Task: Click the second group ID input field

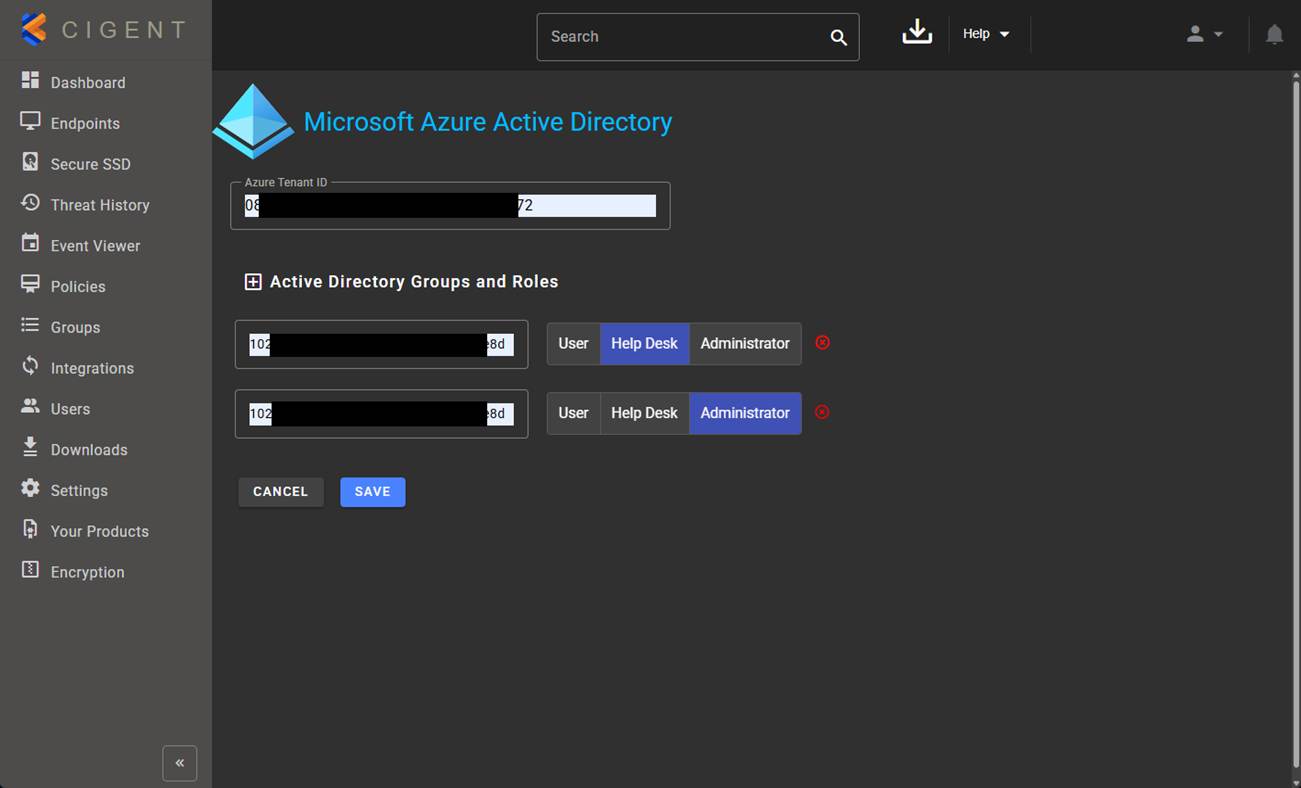Action: coord(381,414)
